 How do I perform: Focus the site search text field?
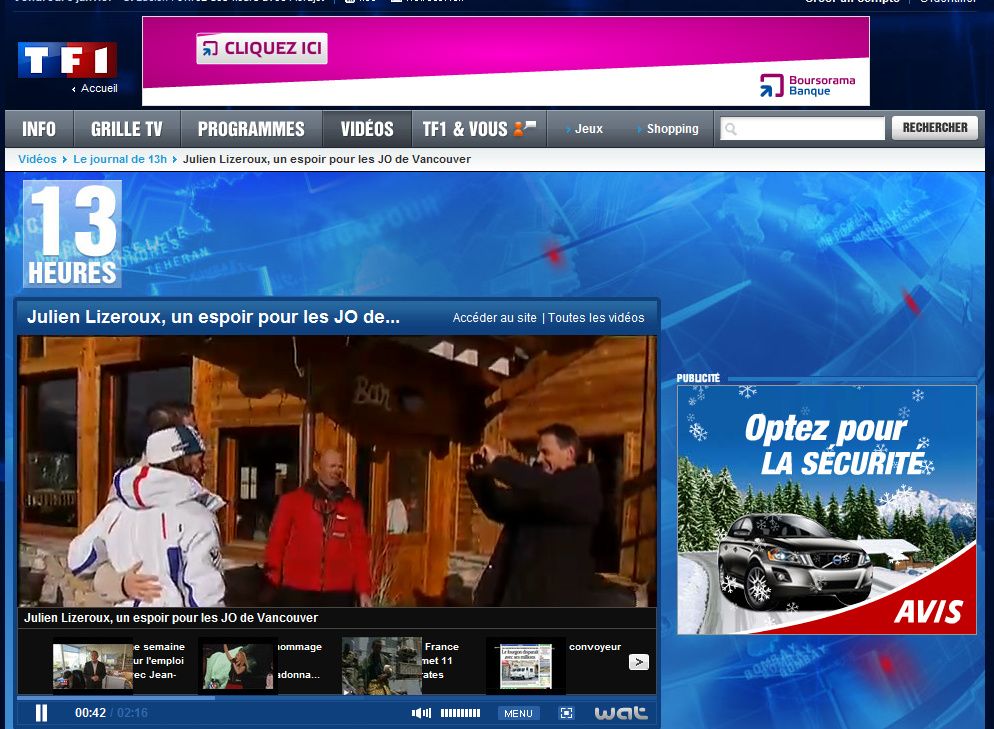coord(803,129)
